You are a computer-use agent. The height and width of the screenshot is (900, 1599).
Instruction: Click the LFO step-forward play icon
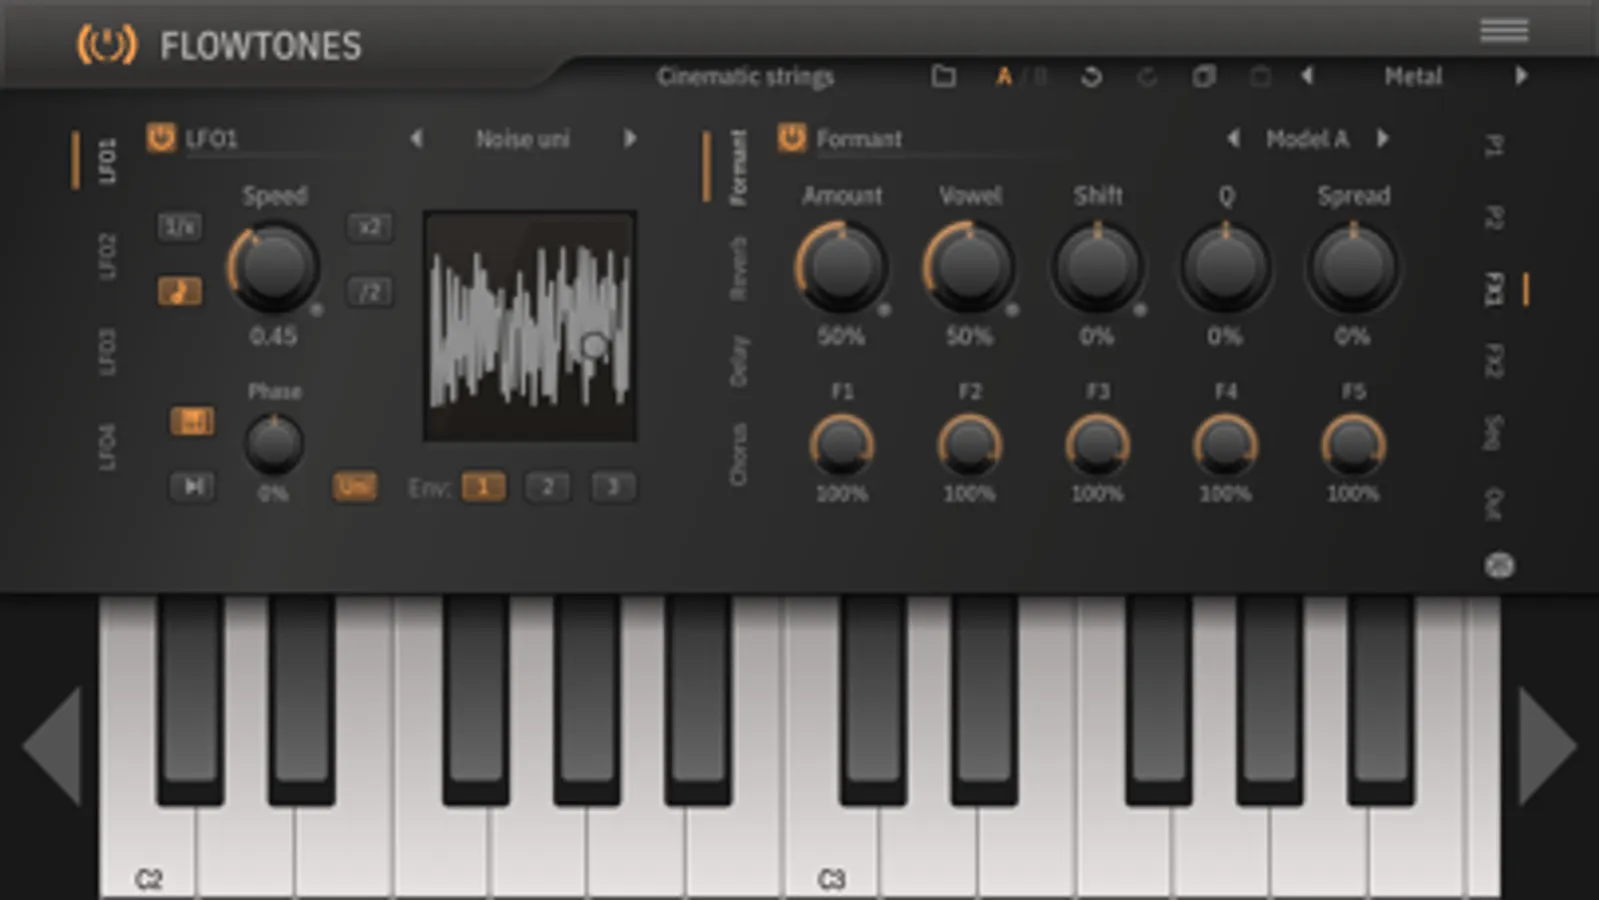(x=192, y=487)
